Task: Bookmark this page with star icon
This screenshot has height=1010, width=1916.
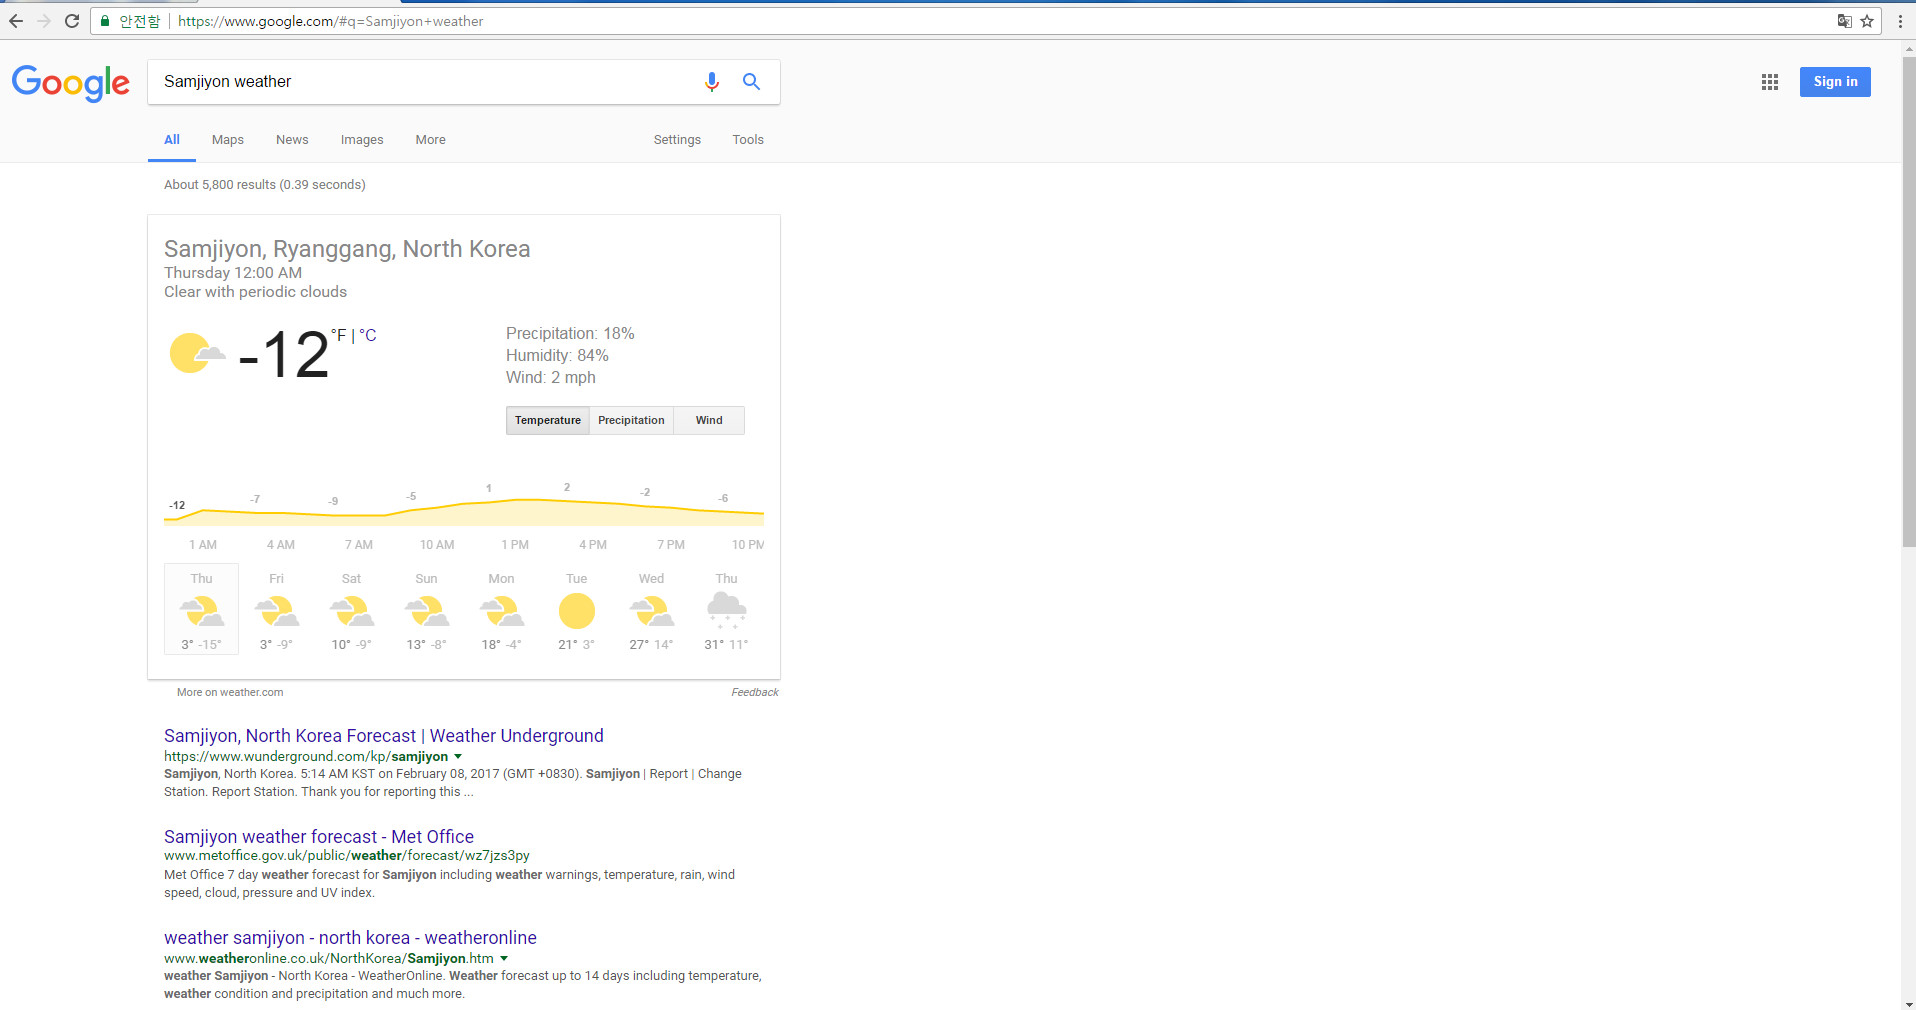Action: (1867, 21)
